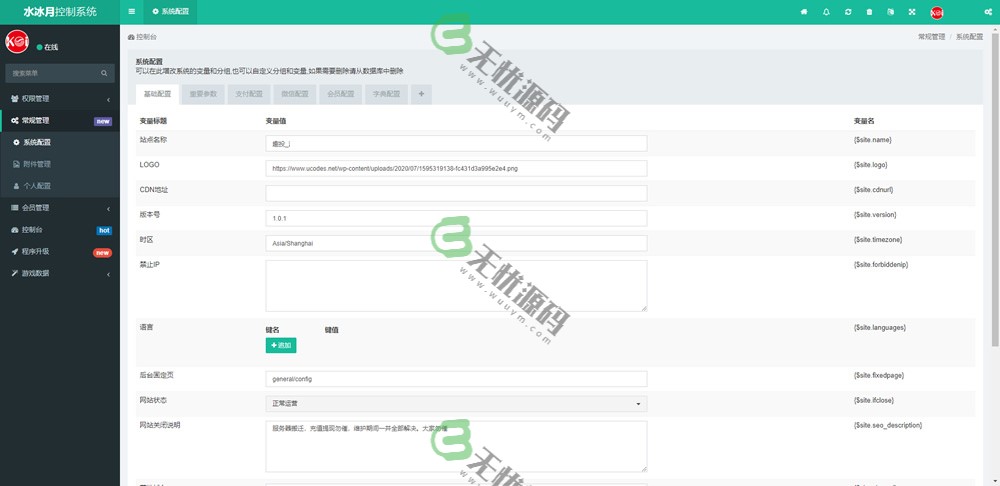Open the user avatar in the top bar
Screen dimensions: 1000x486
pos(937,12)
